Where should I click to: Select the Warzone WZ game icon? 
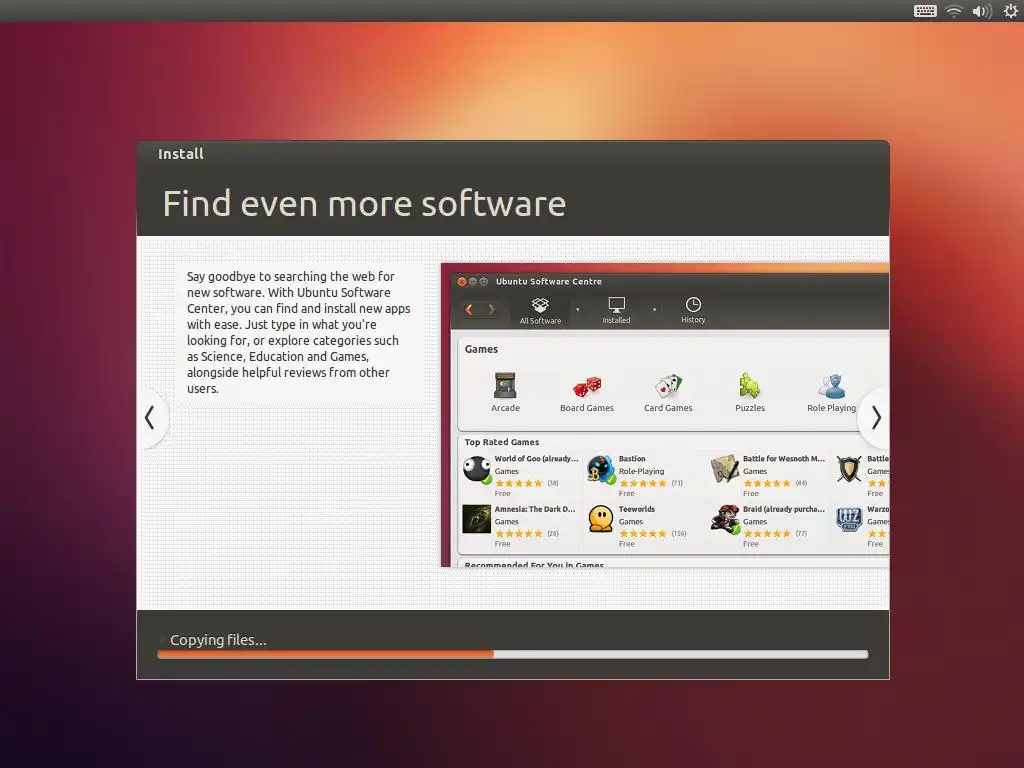[849, 520]
